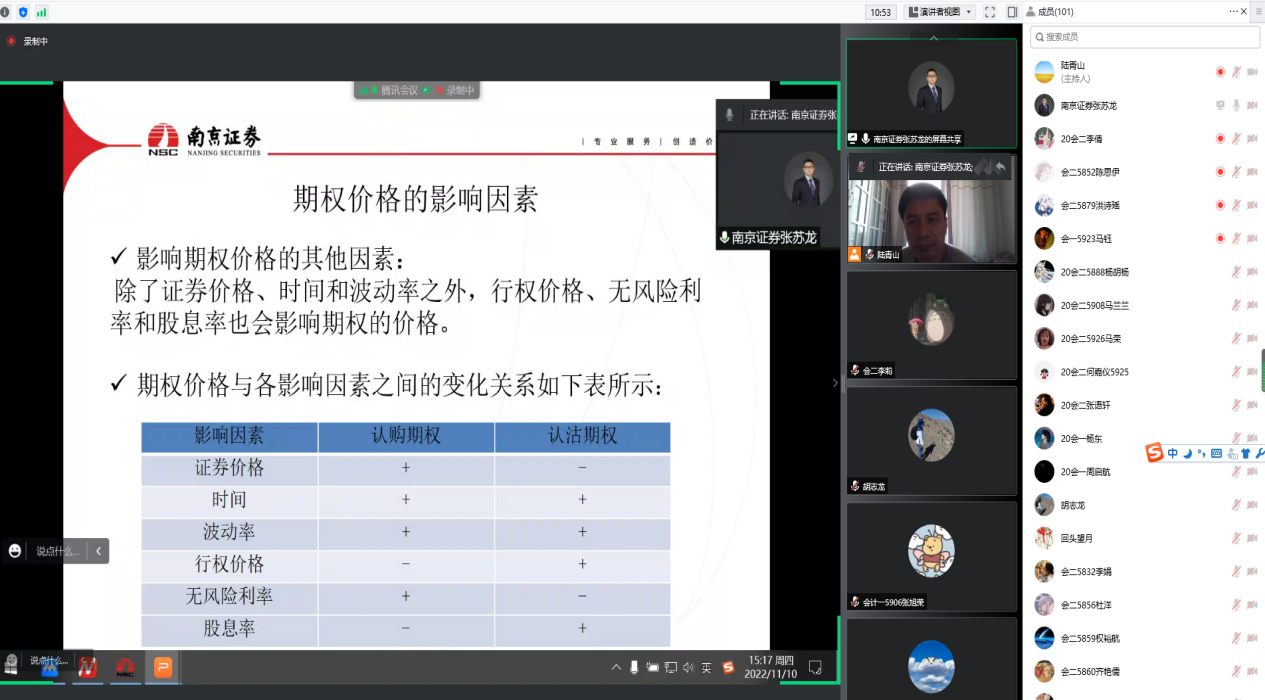
Task: Open the three-dot more menu in members panel
Action: point(1233,11)
